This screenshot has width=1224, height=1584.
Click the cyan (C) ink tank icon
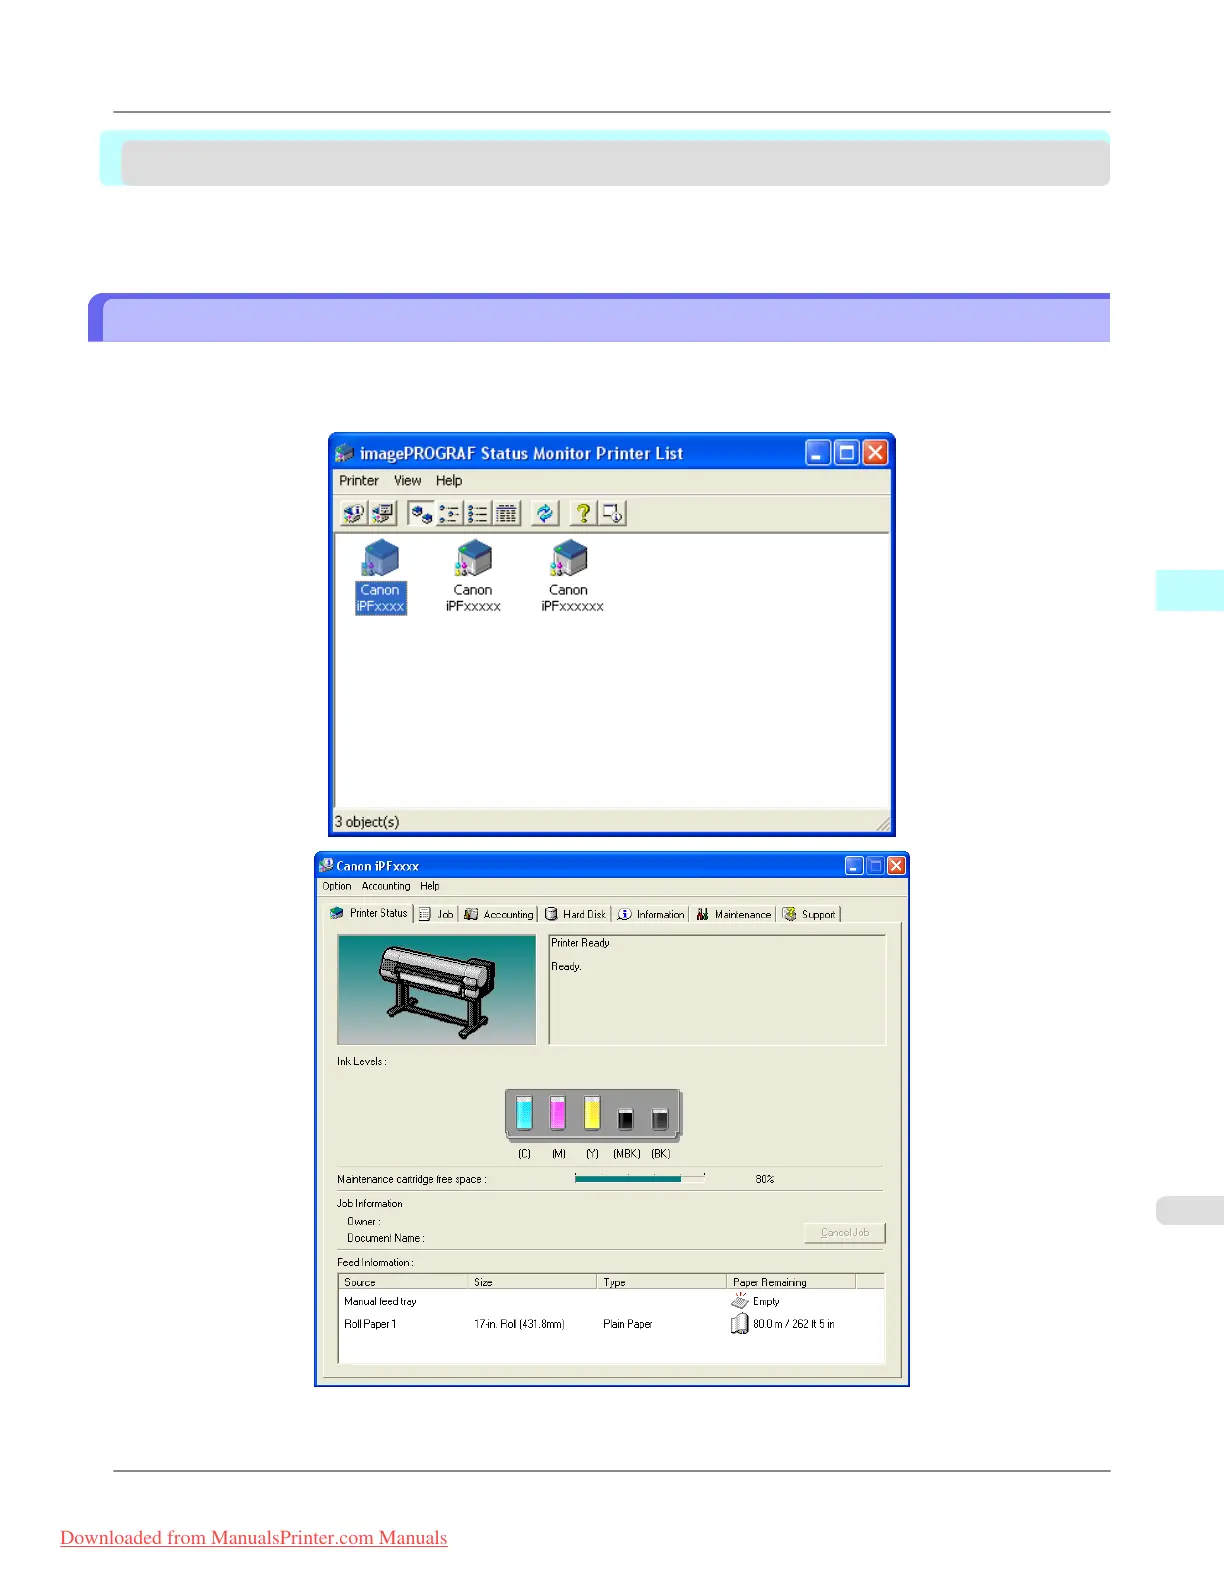coord(524,1112)
